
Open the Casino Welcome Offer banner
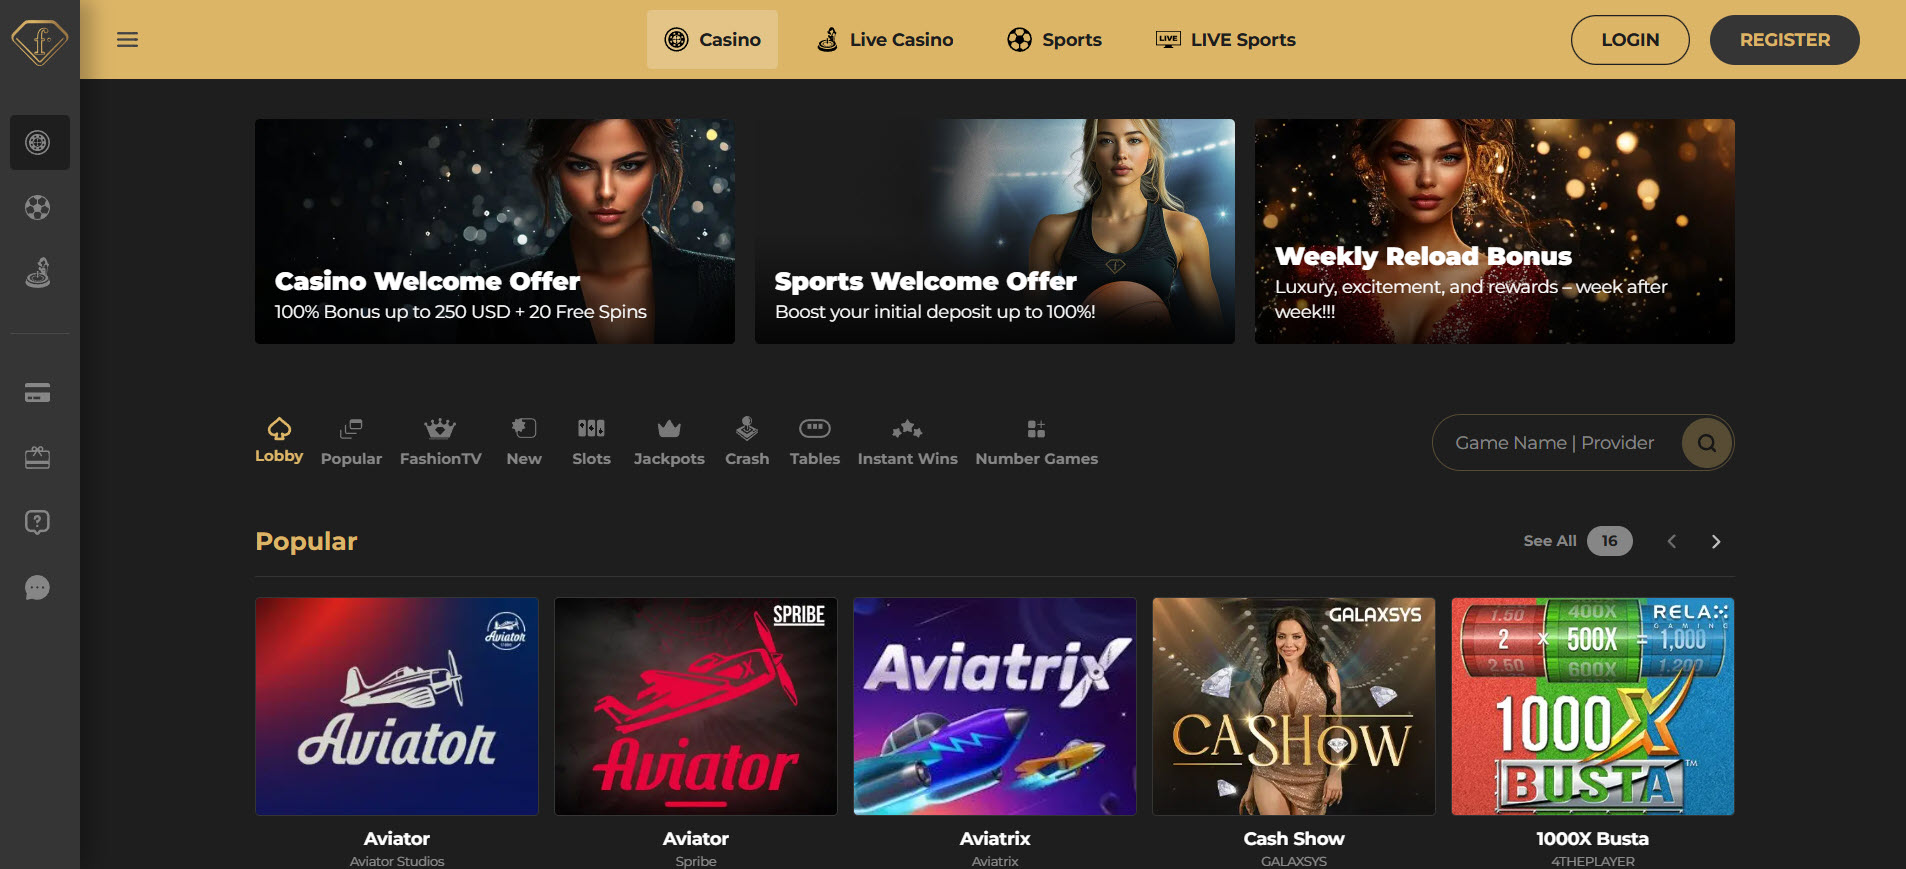[495, 232]
